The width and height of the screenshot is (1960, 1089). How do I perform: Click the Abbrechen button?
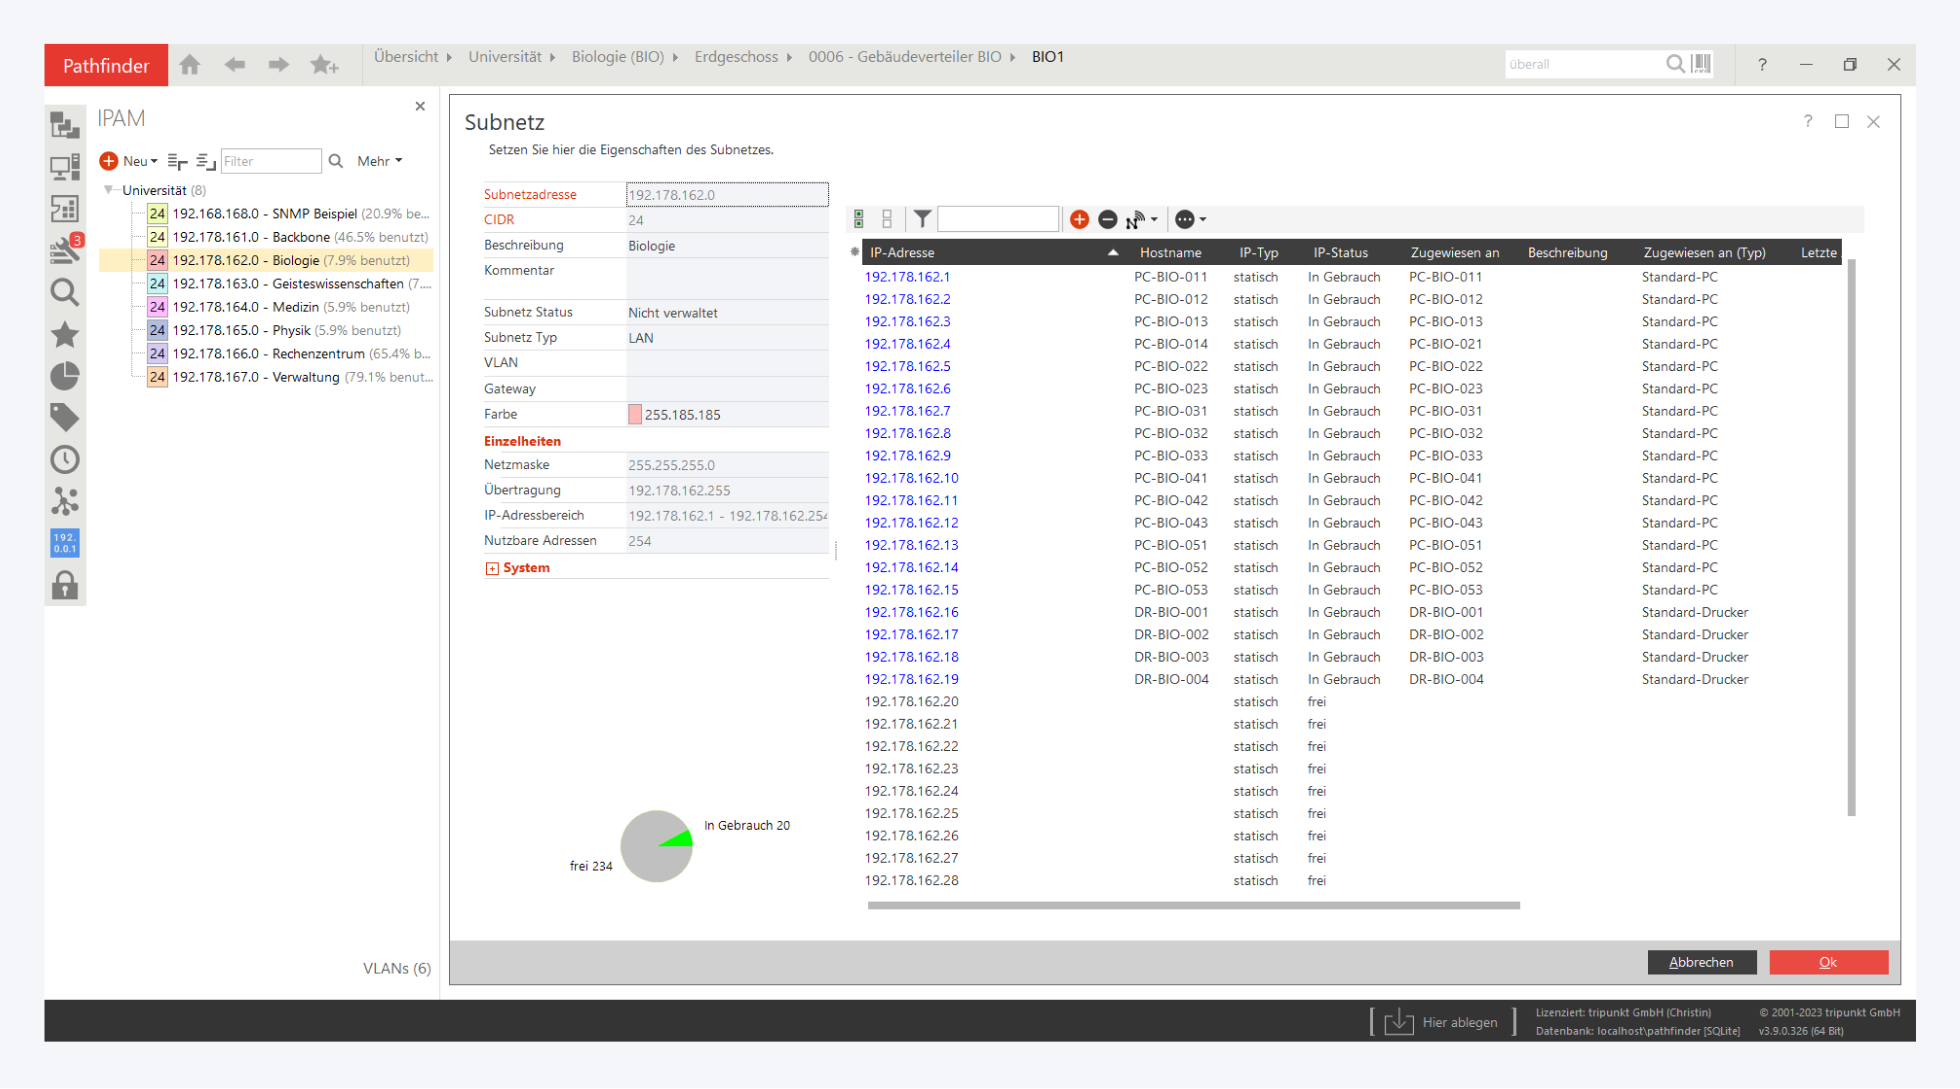(1701, 962)
